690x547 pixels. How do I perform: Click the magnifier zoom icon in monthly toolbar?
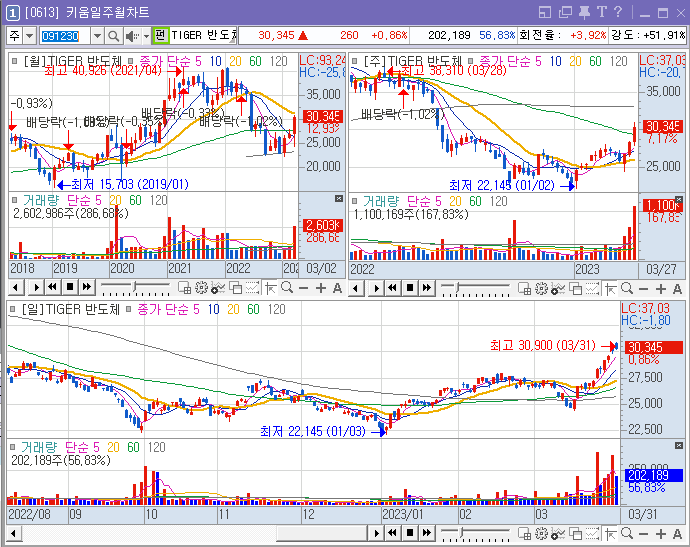click(287, 288)
